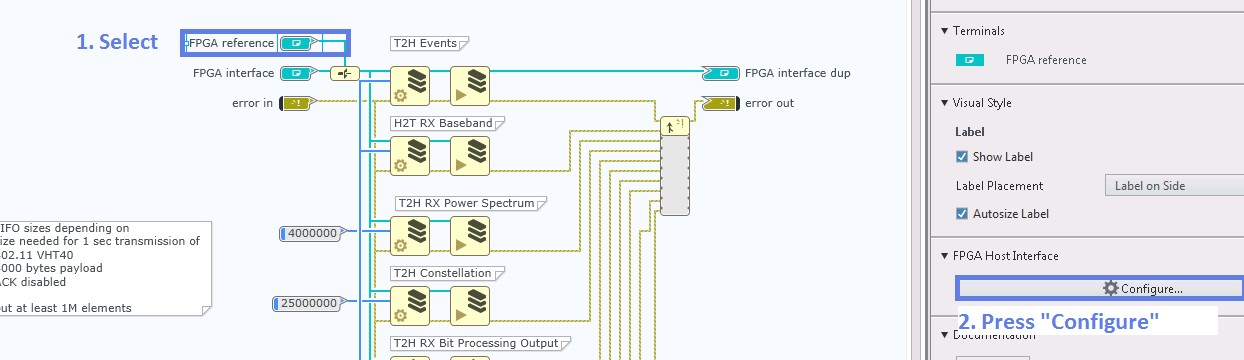The width and height of the screenshot is (1244, 360).
Task: Select the FPGA interface dup terminal
Action: coord(720,73)
